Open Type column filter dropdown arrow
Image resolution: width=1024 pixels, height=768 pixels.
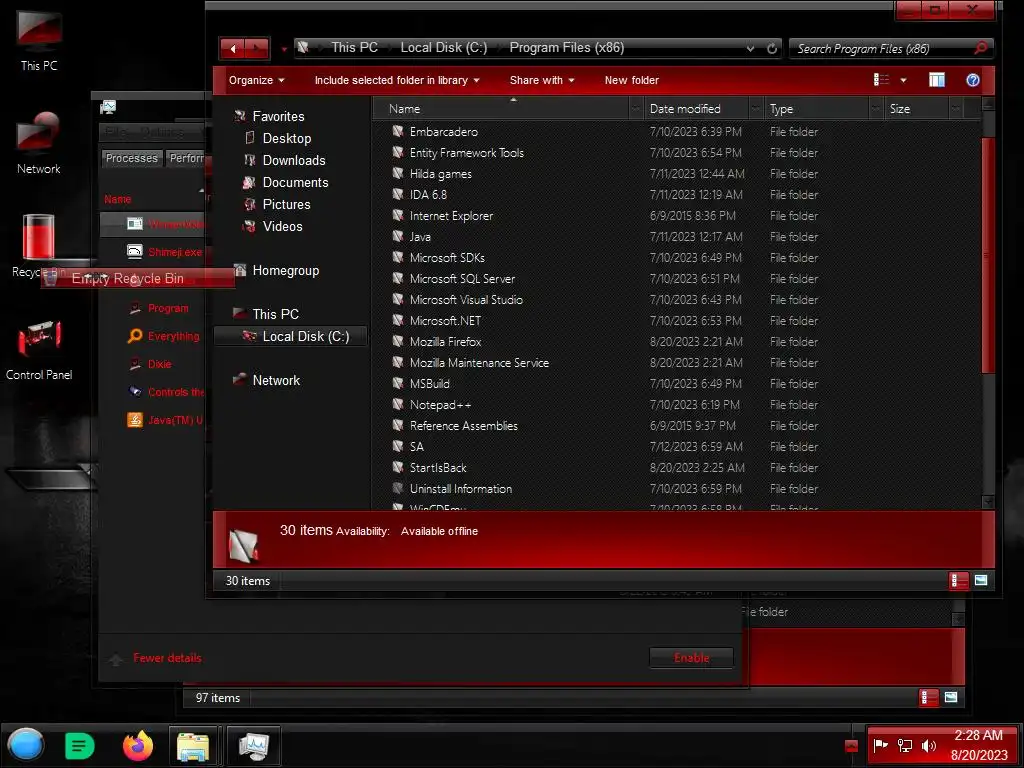[x=876, y=109]
